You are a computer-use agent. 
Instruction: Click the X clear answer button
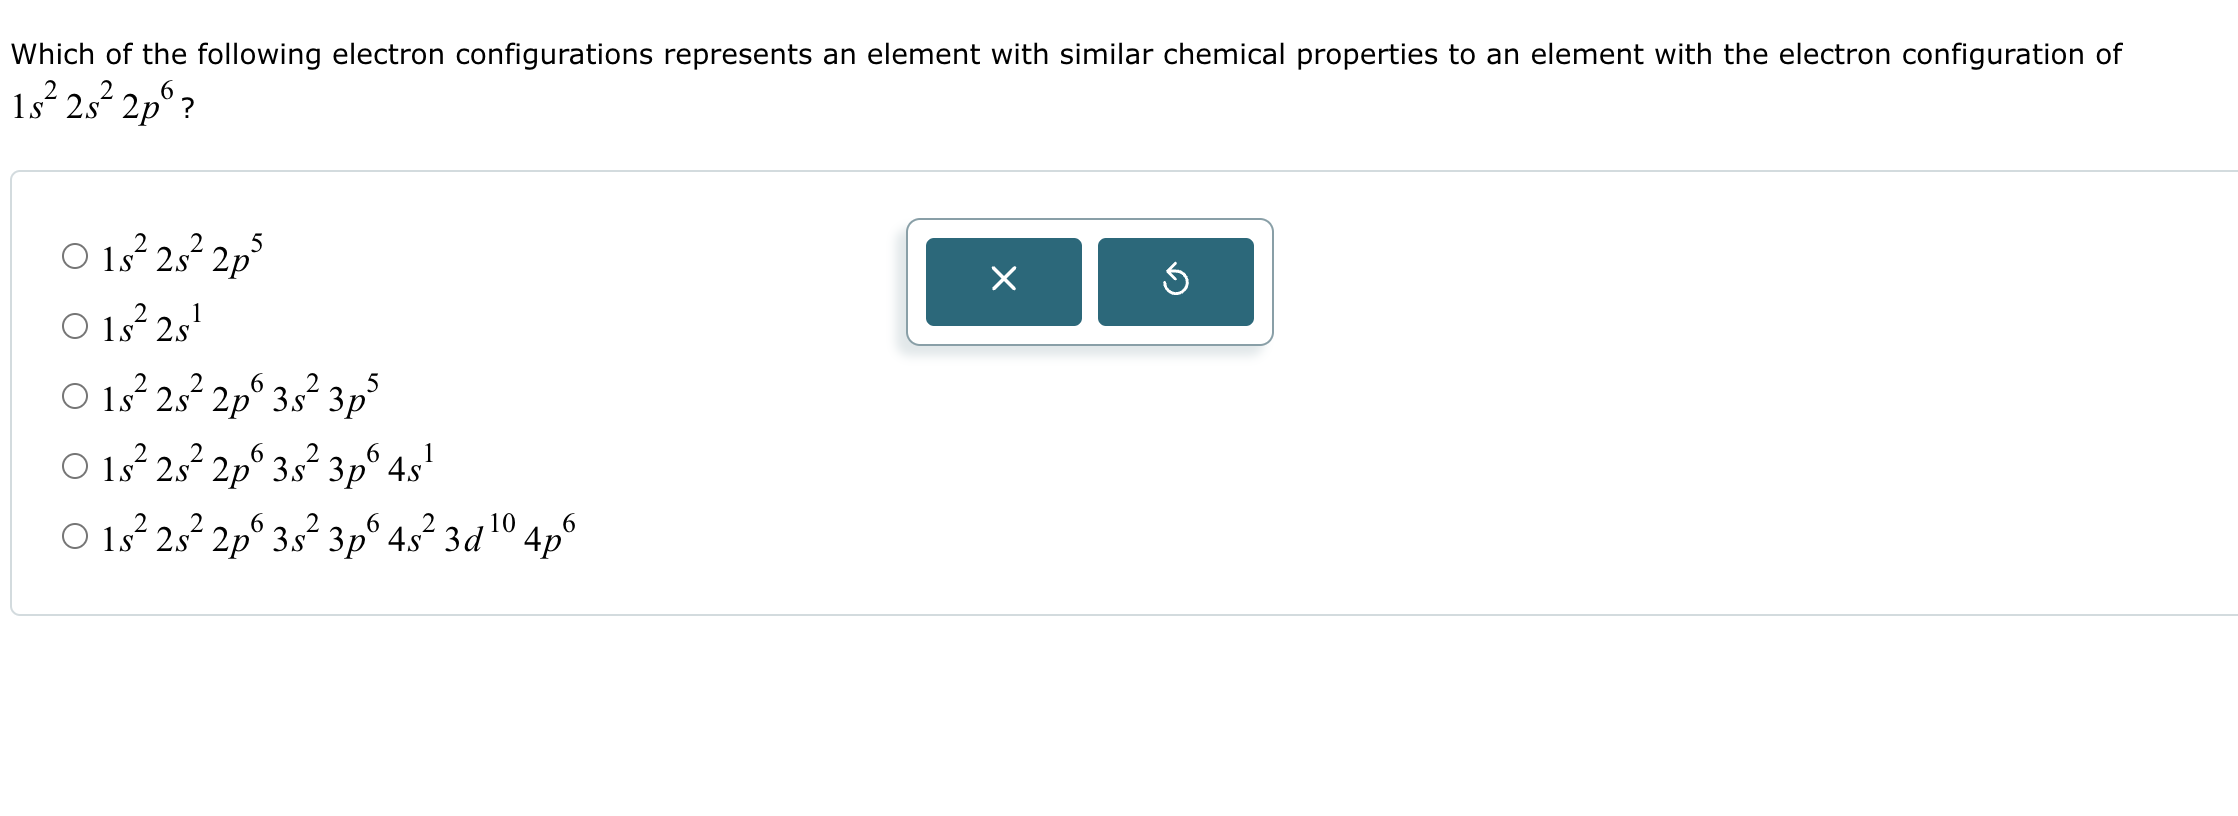1003,281
